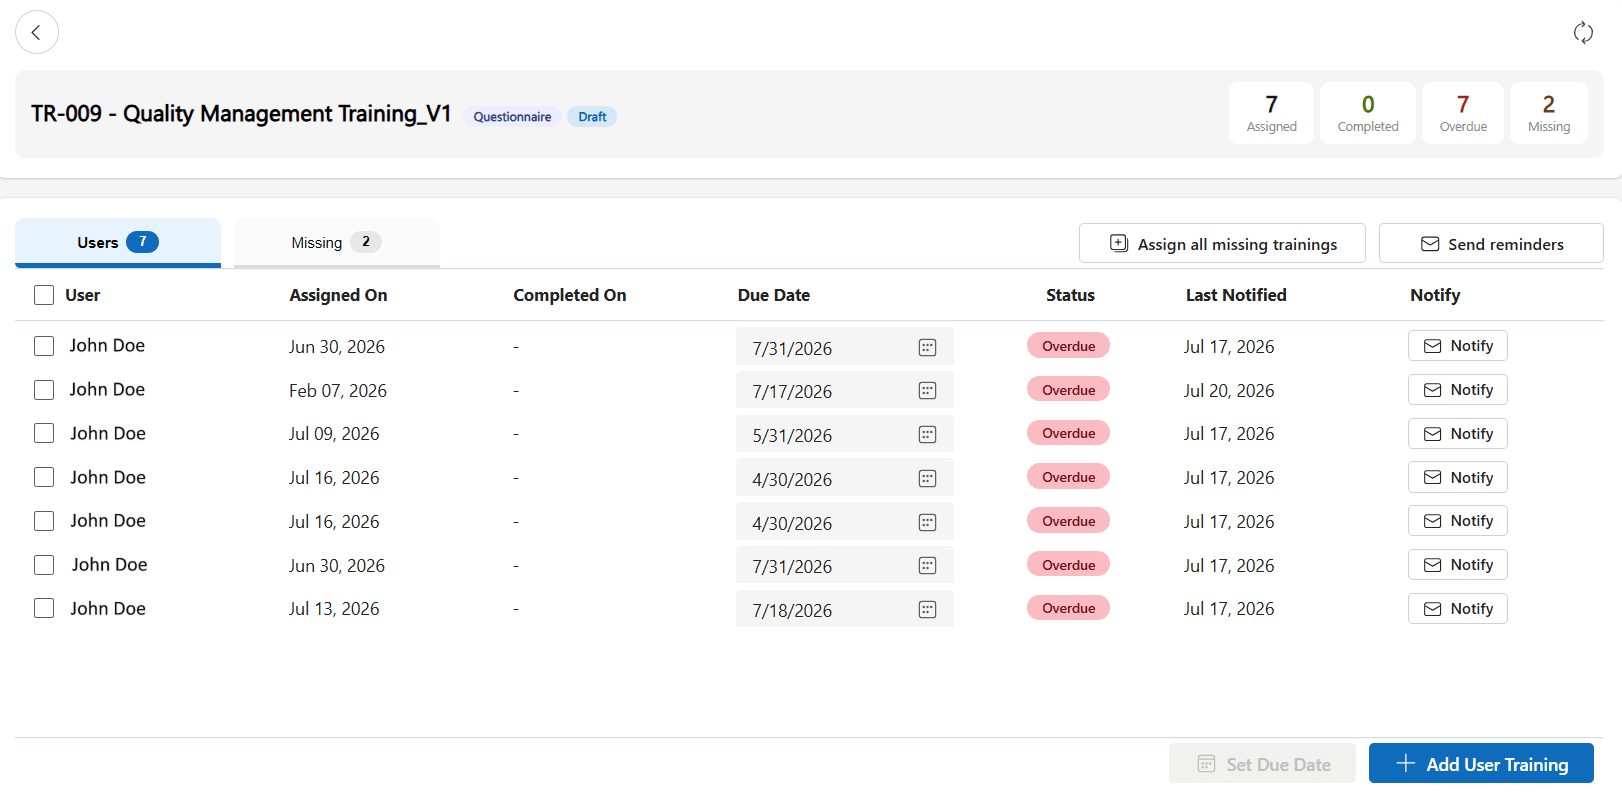This screenshot has height=804, width=1622.
Task: Click the Draft status badge
Action: click(x=592, y=117)
